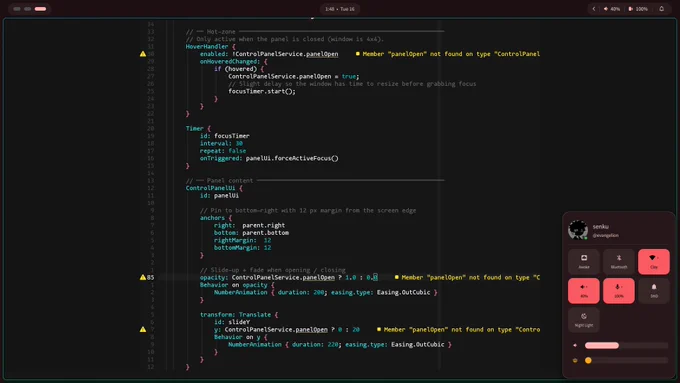Viewport: 680px width, 383px height.
Task: Switch to the second workspace indicator
Action: (27, 9)
